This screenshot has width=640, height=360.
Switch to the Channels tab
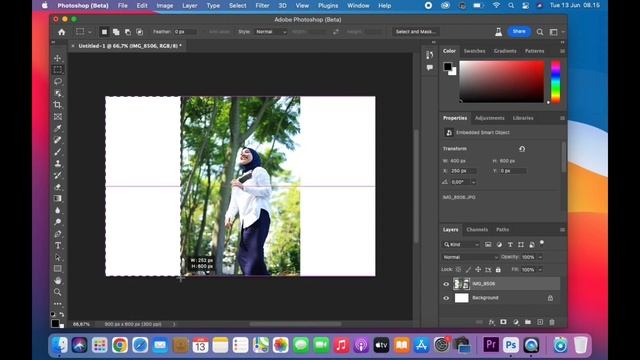(477, 230)
